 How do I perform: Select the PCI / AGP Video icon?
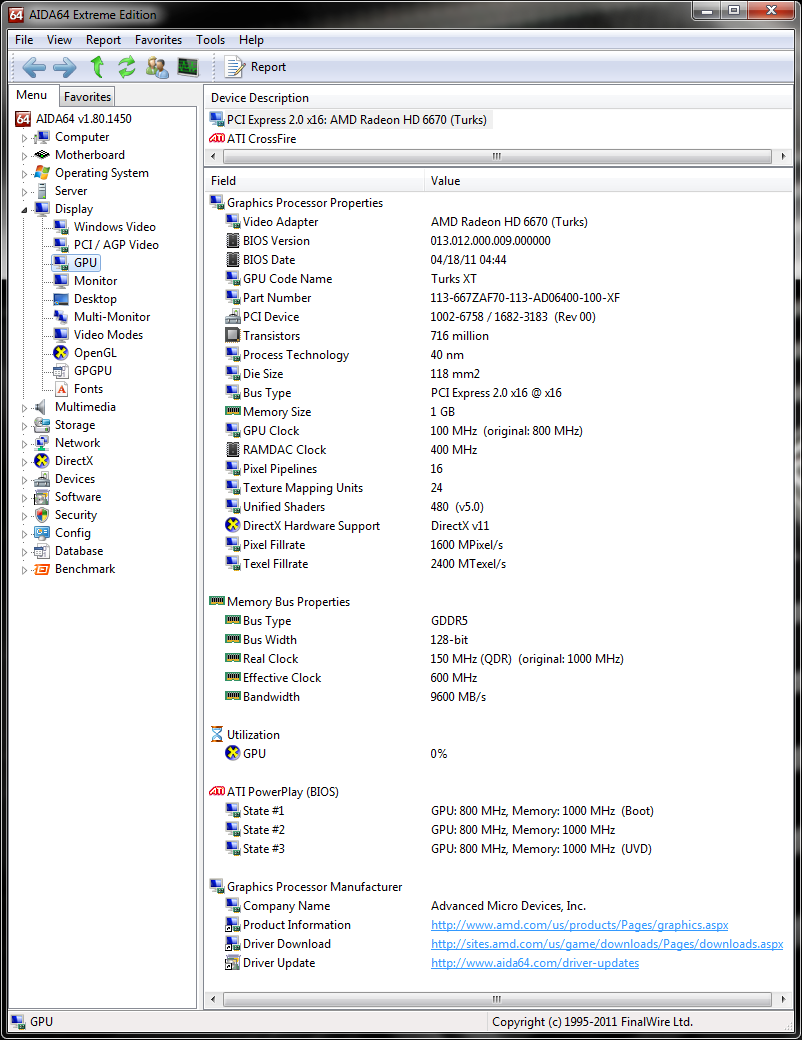[61, 245]
